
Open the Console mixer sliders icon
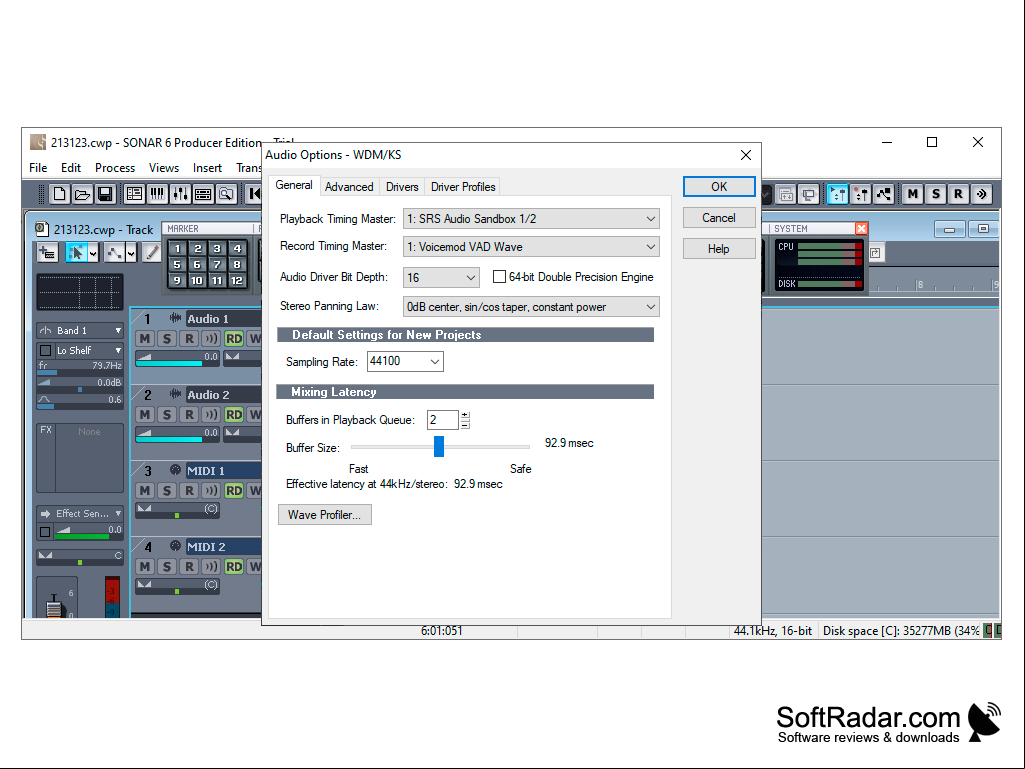pyautogui.click(x=180, y=194)
